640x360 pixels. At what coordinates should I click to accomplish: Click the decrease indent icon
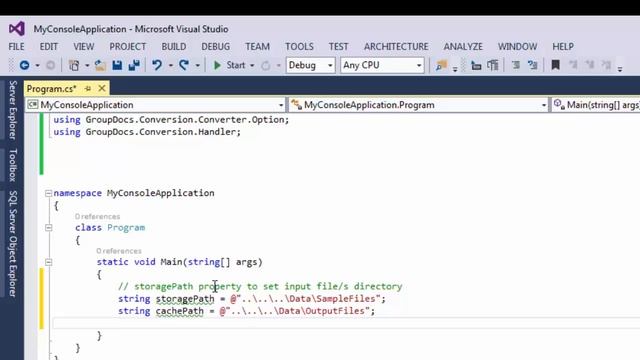point(476,65)
